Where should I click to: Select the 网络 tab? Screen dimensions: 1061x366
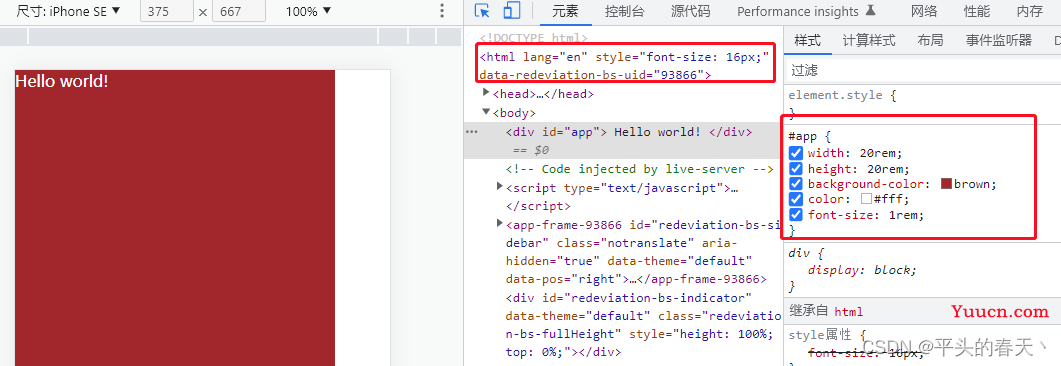[x=924, y=12]
